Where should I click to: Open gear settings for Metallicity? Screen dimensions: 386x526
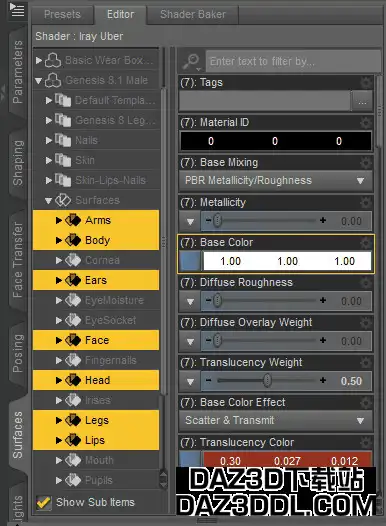[366, 202]
